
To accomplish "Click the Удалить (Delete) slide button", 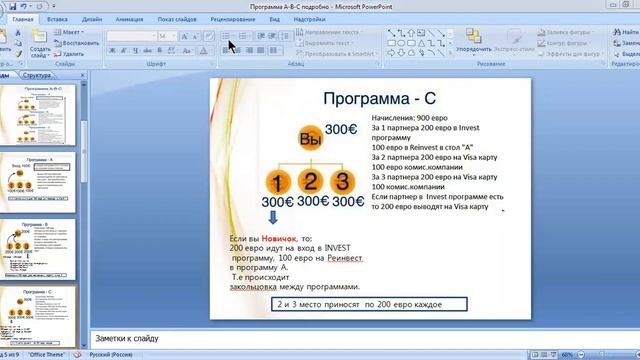I will coord(69,53).
